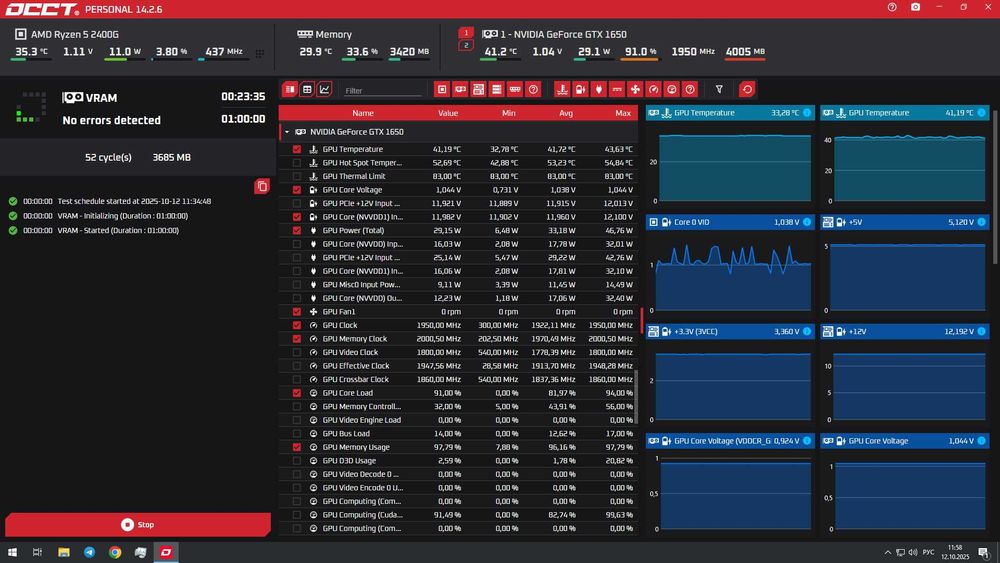1000x563 pixels.
Task: Check the GPU Hot Spot Temperature checkbox
Action: pos(297,163)
